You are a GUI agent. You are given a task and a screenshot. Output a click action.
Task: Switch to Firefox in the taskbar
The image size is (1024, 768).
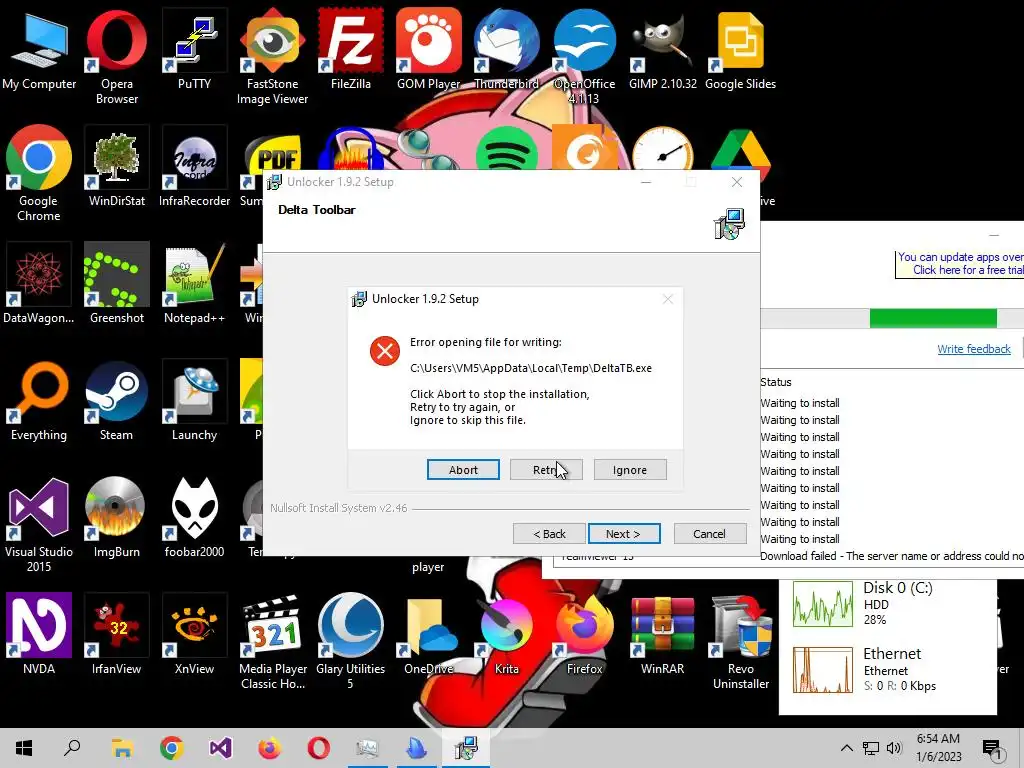269,748
